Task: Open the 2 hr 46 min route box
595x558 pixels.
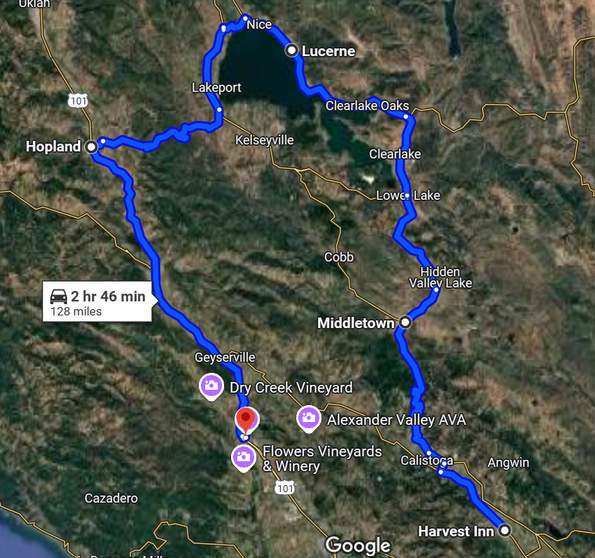Action: tap(99, 302)
